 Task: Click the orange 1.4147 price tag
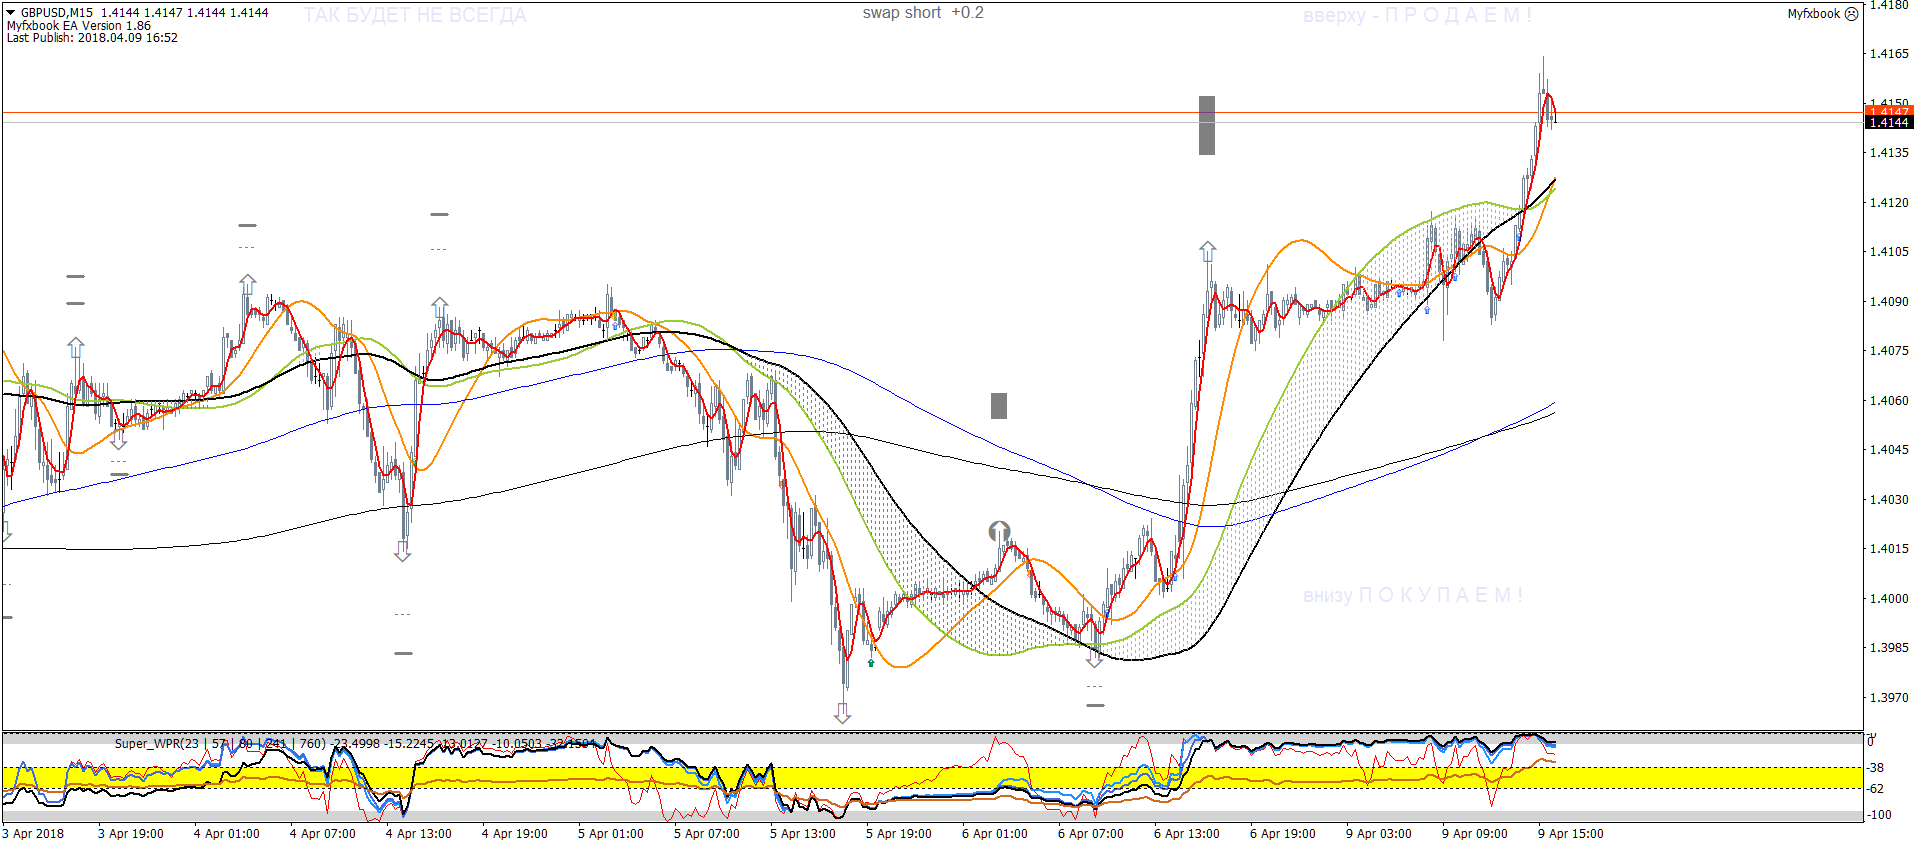tap(1889, 112)
